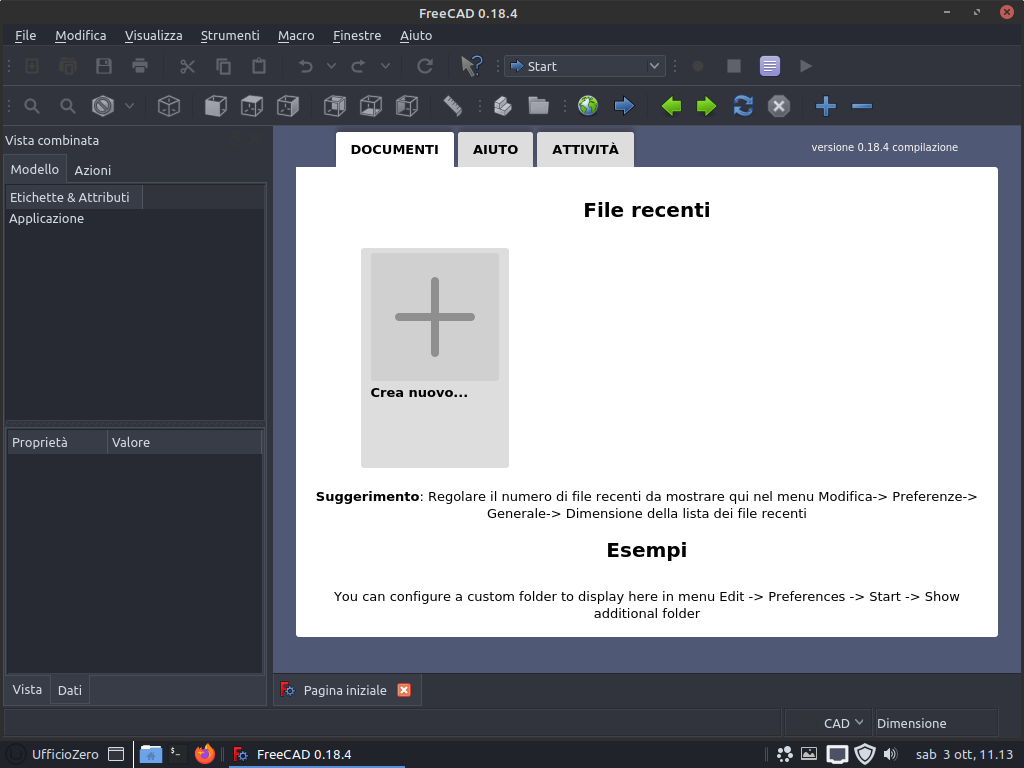The height and width of the screenshot is (768, 1024).
Task: Open the Finestre menu
Action: 357,35
